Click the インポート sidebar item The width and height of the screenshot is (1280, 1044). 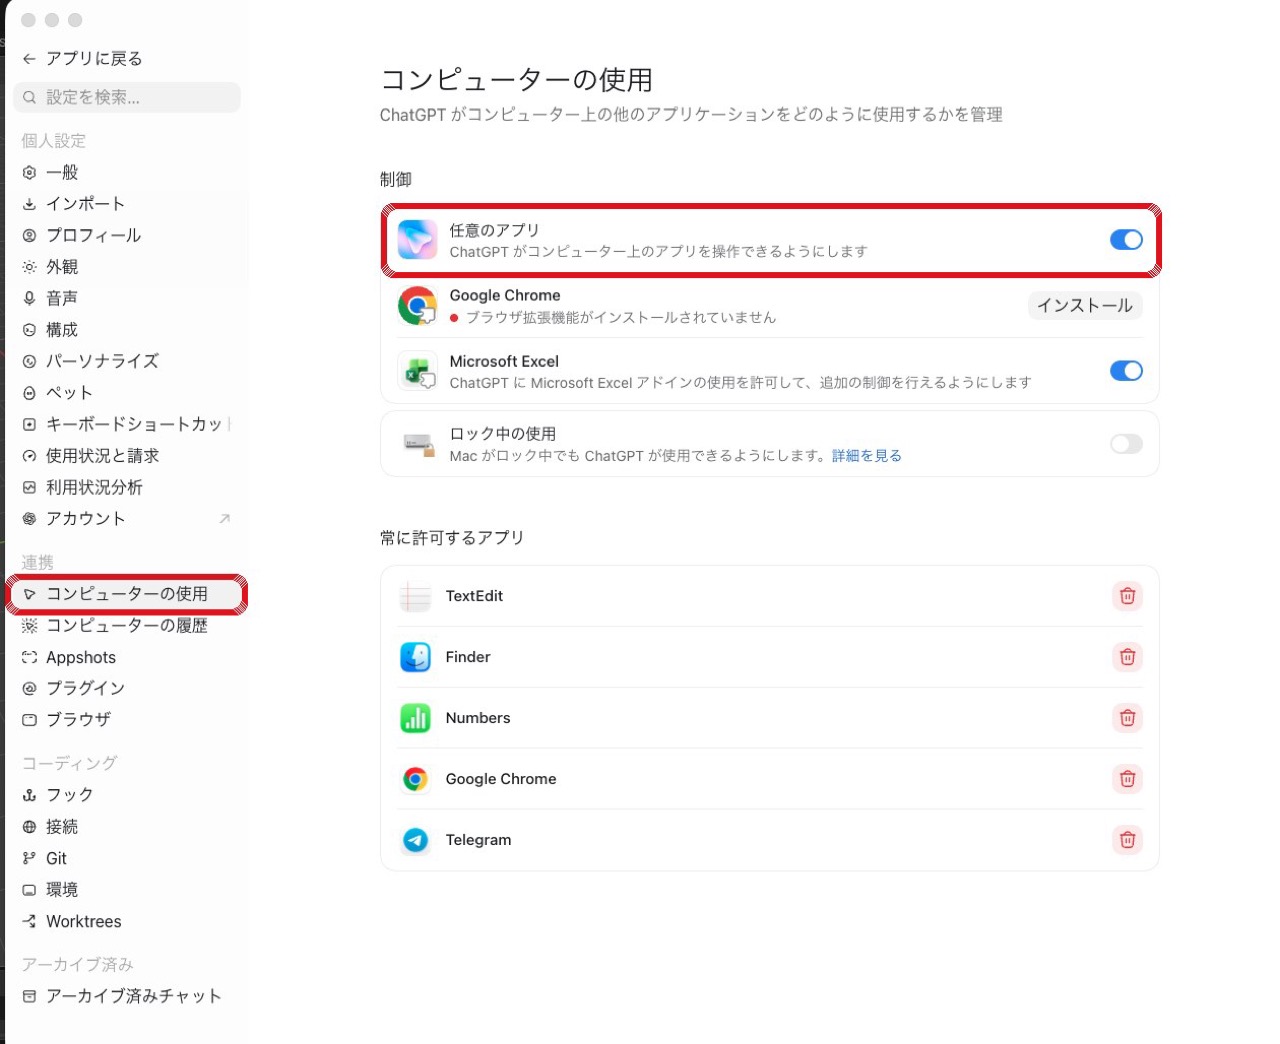coord(127,204)
